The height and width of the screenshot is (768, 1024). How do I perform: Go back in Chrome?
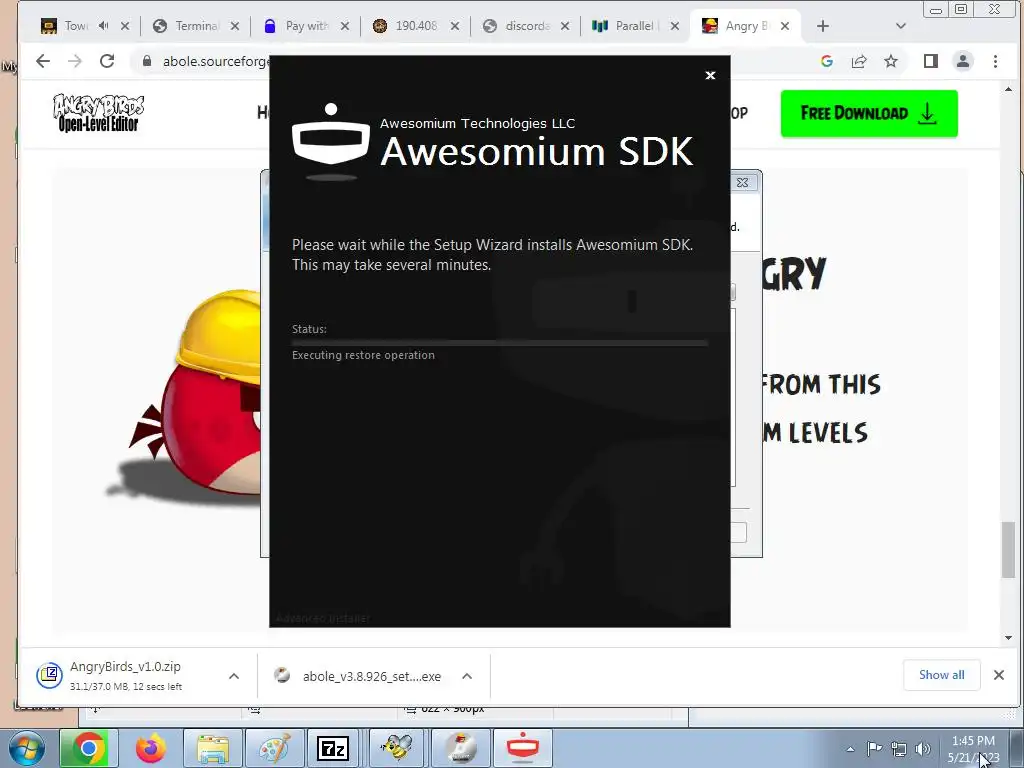click(43, 61)
